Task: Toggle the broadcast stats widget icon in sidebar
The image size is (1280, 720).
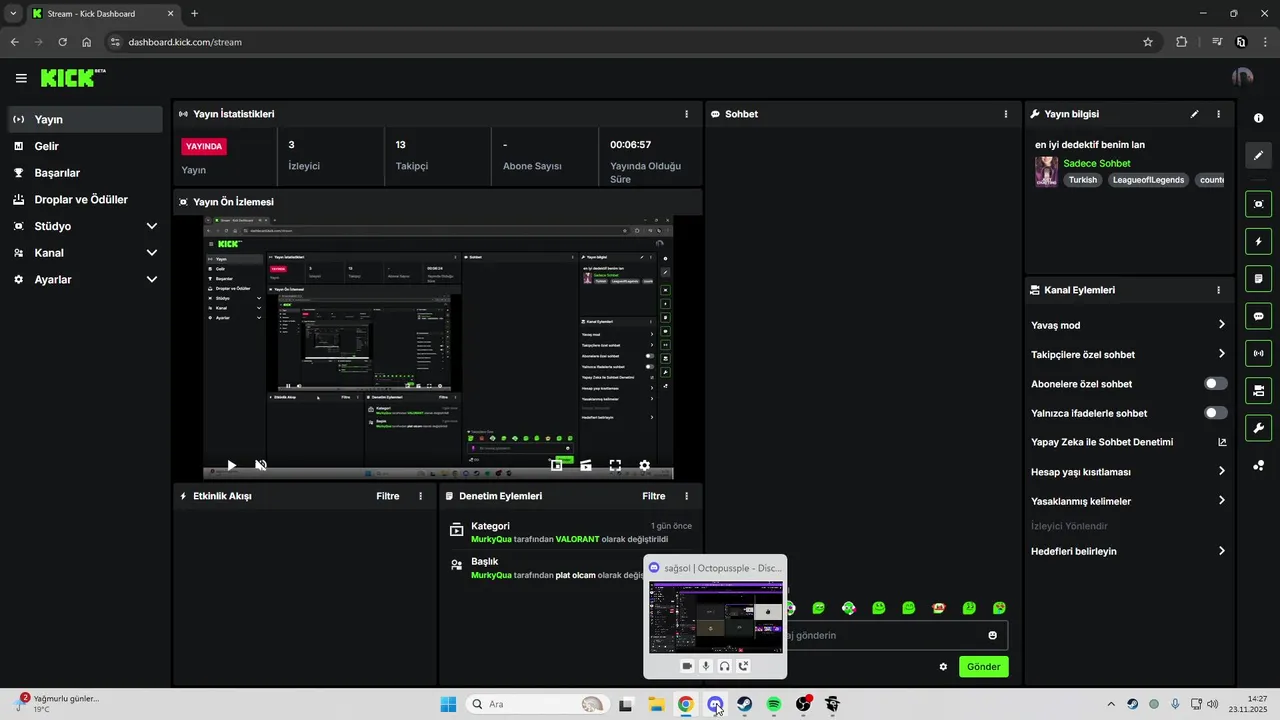Action: point(1258,353)
